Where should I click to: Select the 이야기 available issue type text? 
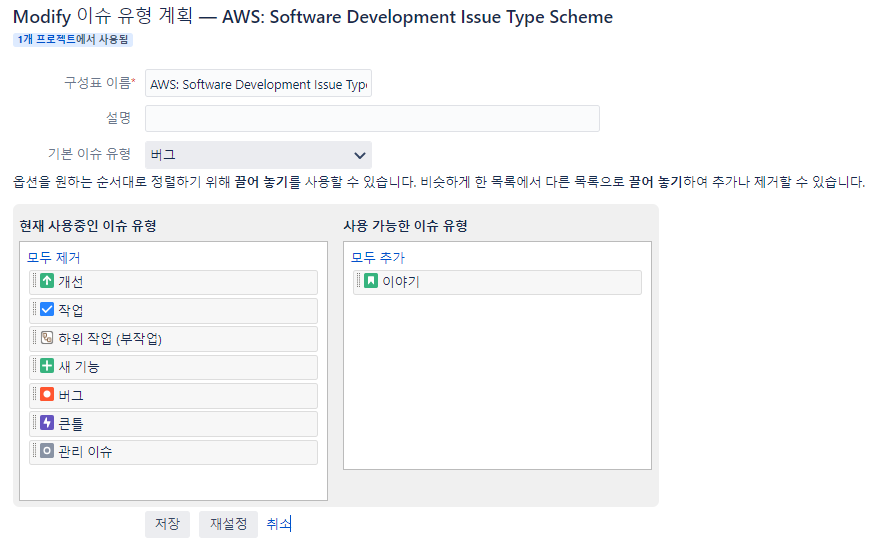(x=401, y=281)
